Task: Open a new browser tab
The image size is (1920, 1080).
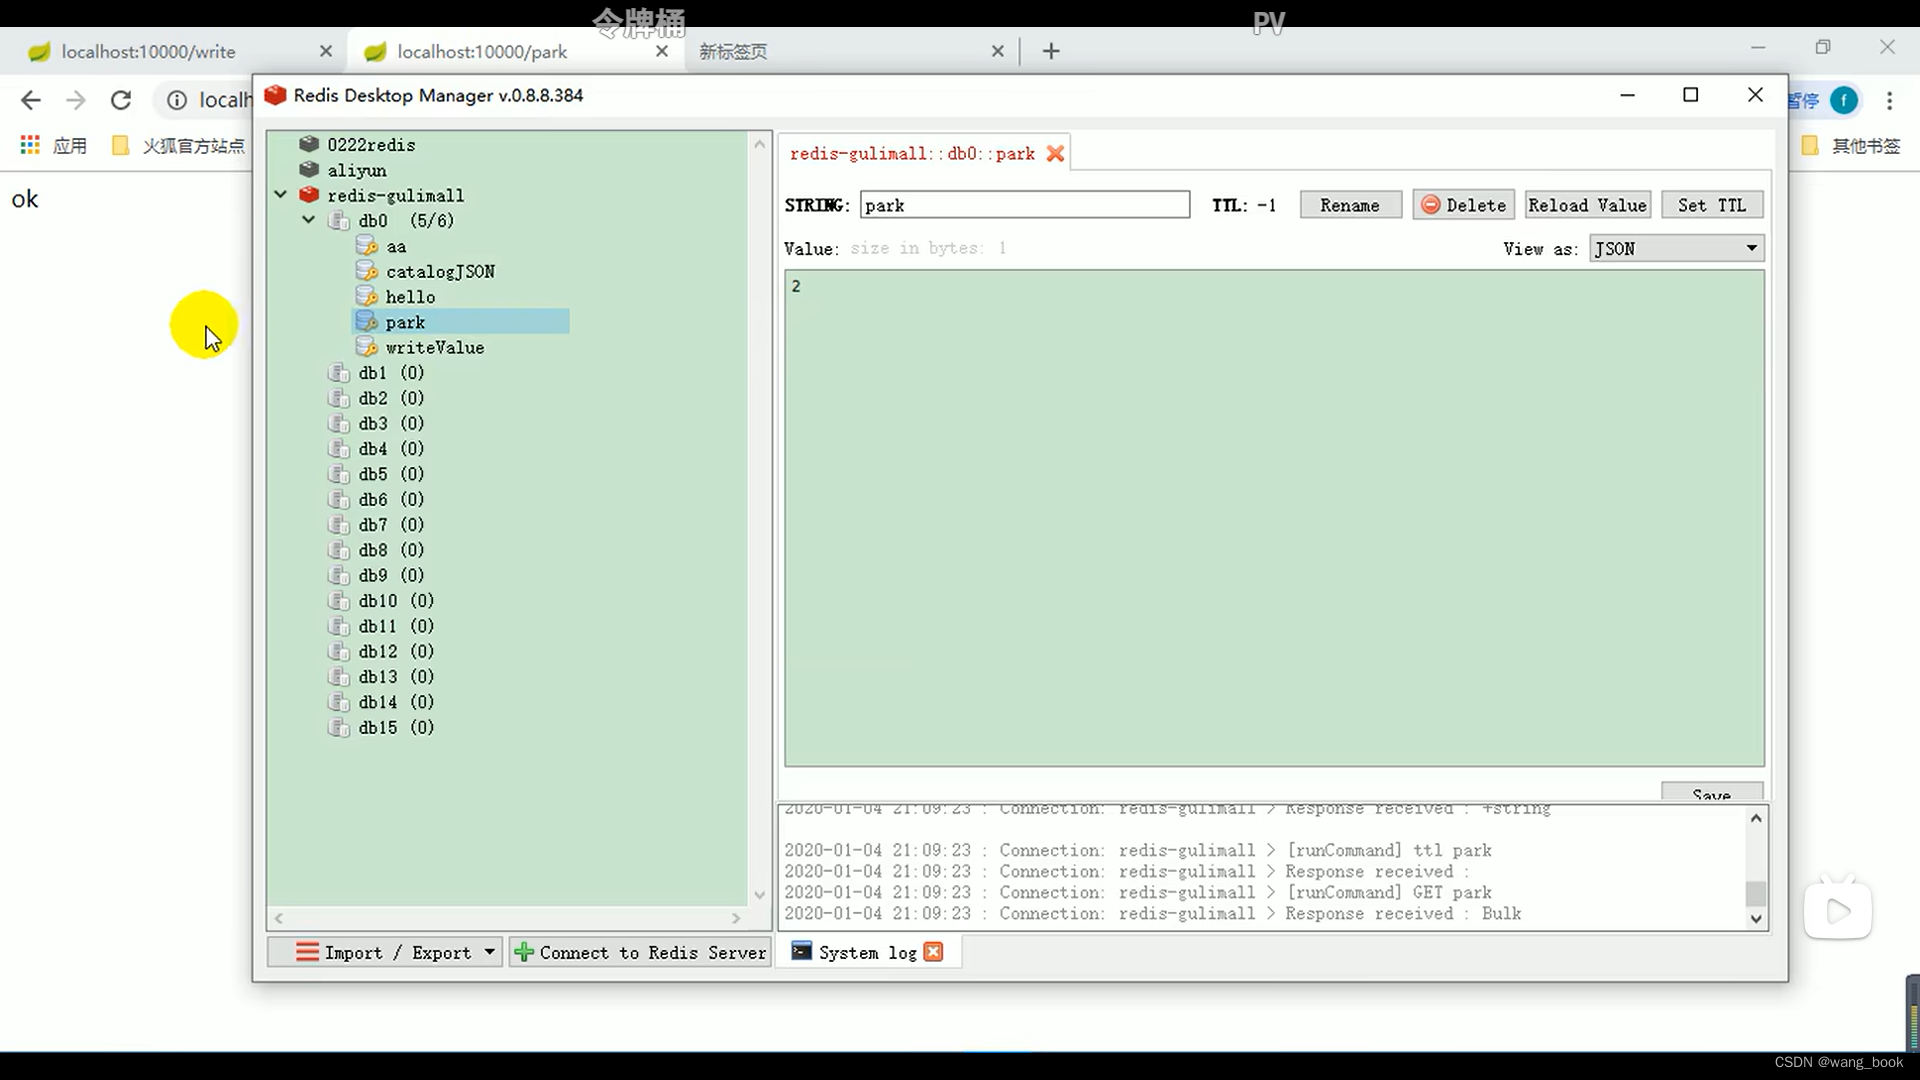Action: coord(1051,51)
